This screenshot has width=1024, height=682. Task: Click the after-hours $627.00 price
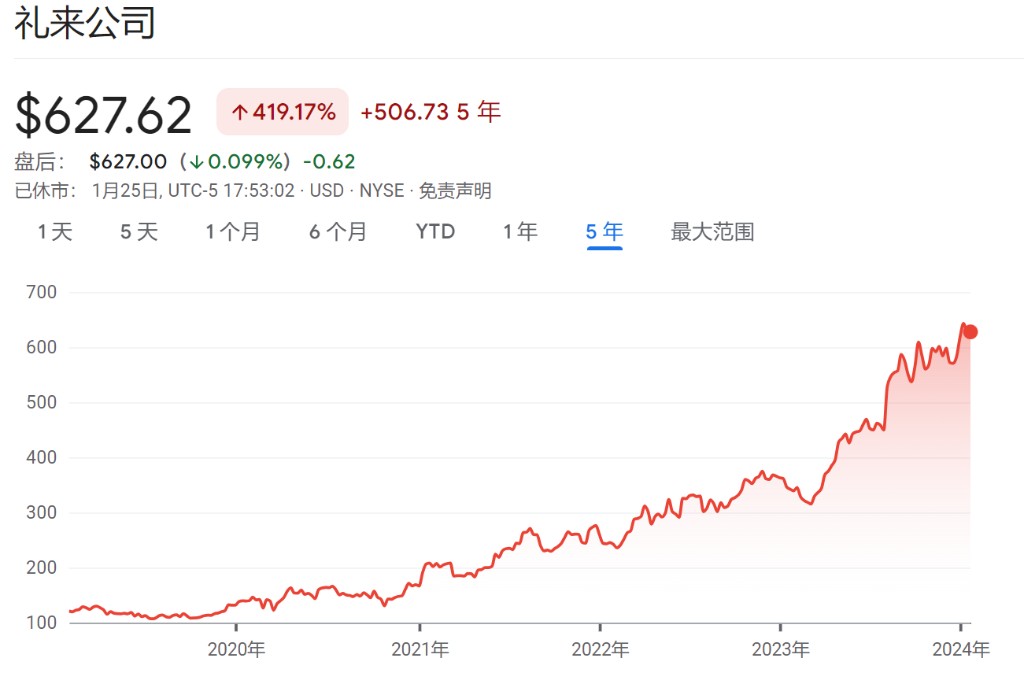128,161
